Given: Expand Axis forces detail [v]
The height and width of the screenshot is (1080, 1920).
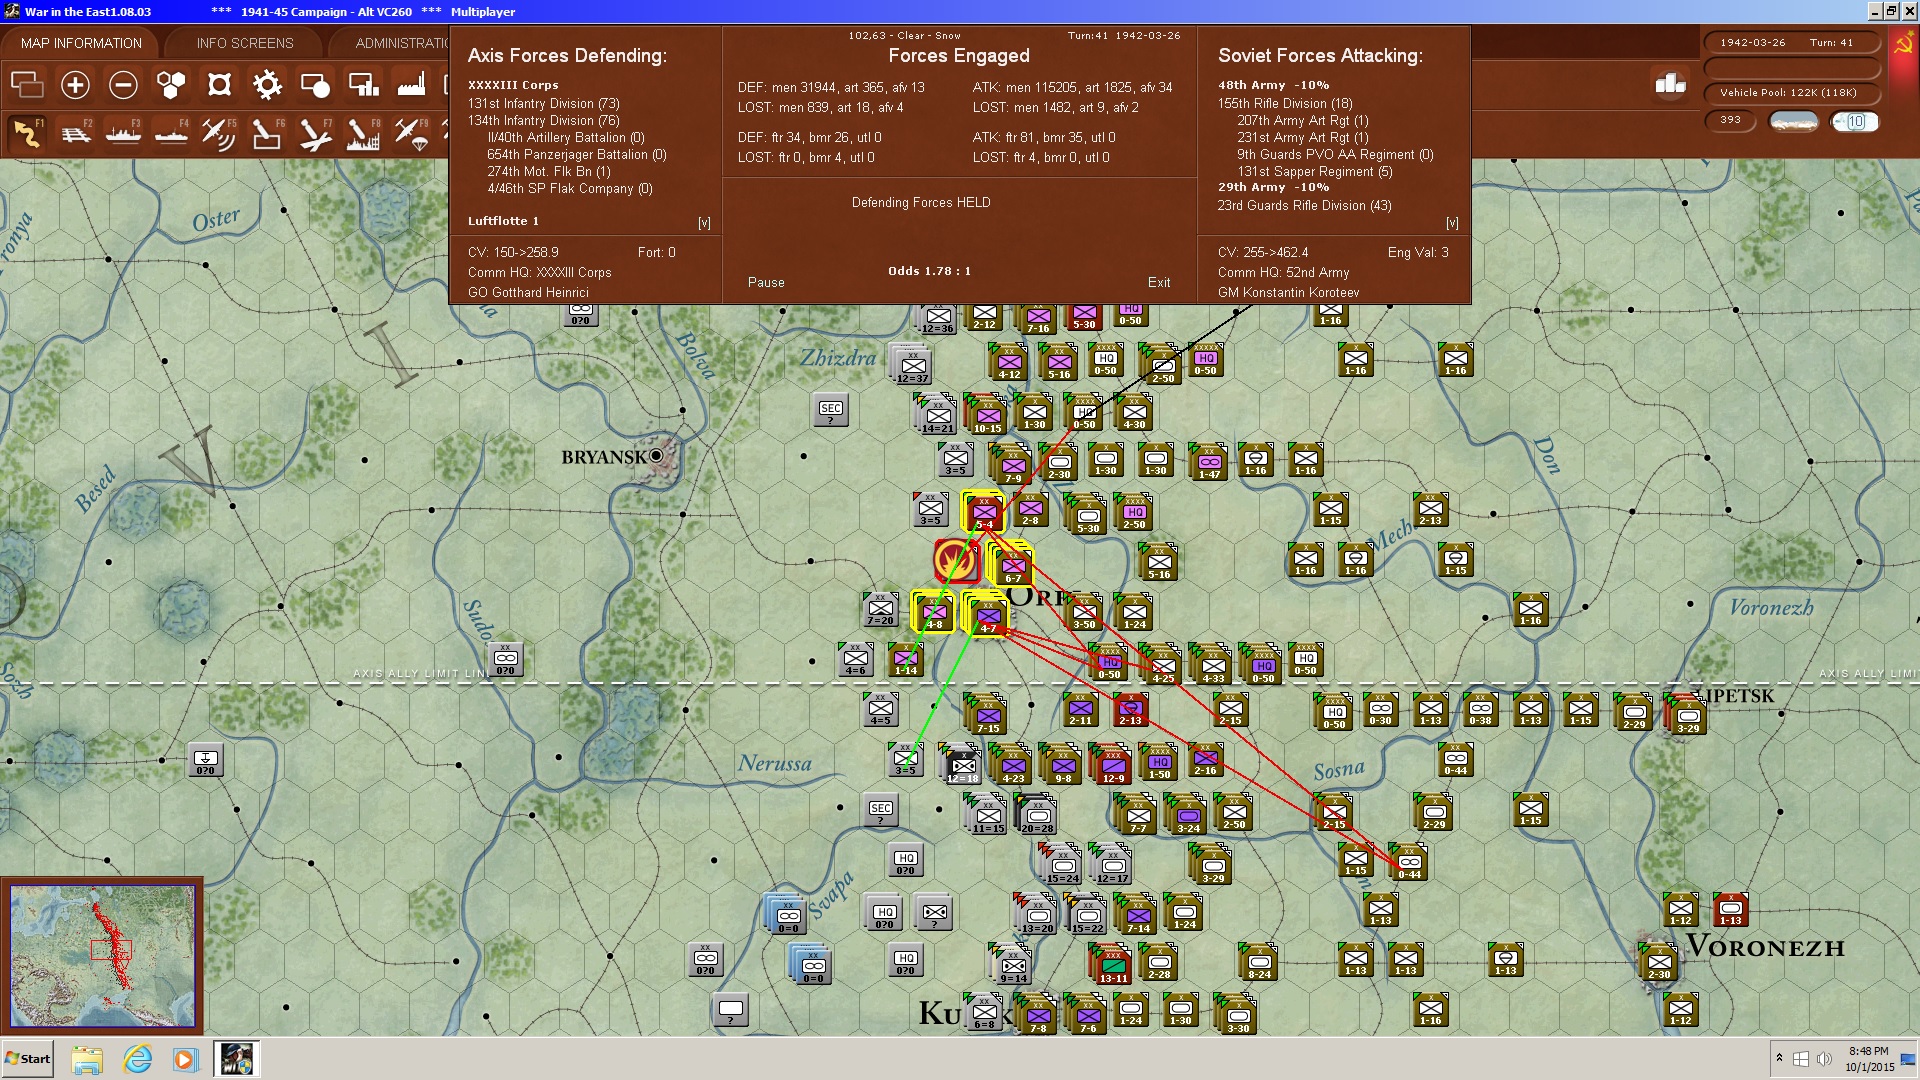Looking at the screenshot, I should click(704, 223).
